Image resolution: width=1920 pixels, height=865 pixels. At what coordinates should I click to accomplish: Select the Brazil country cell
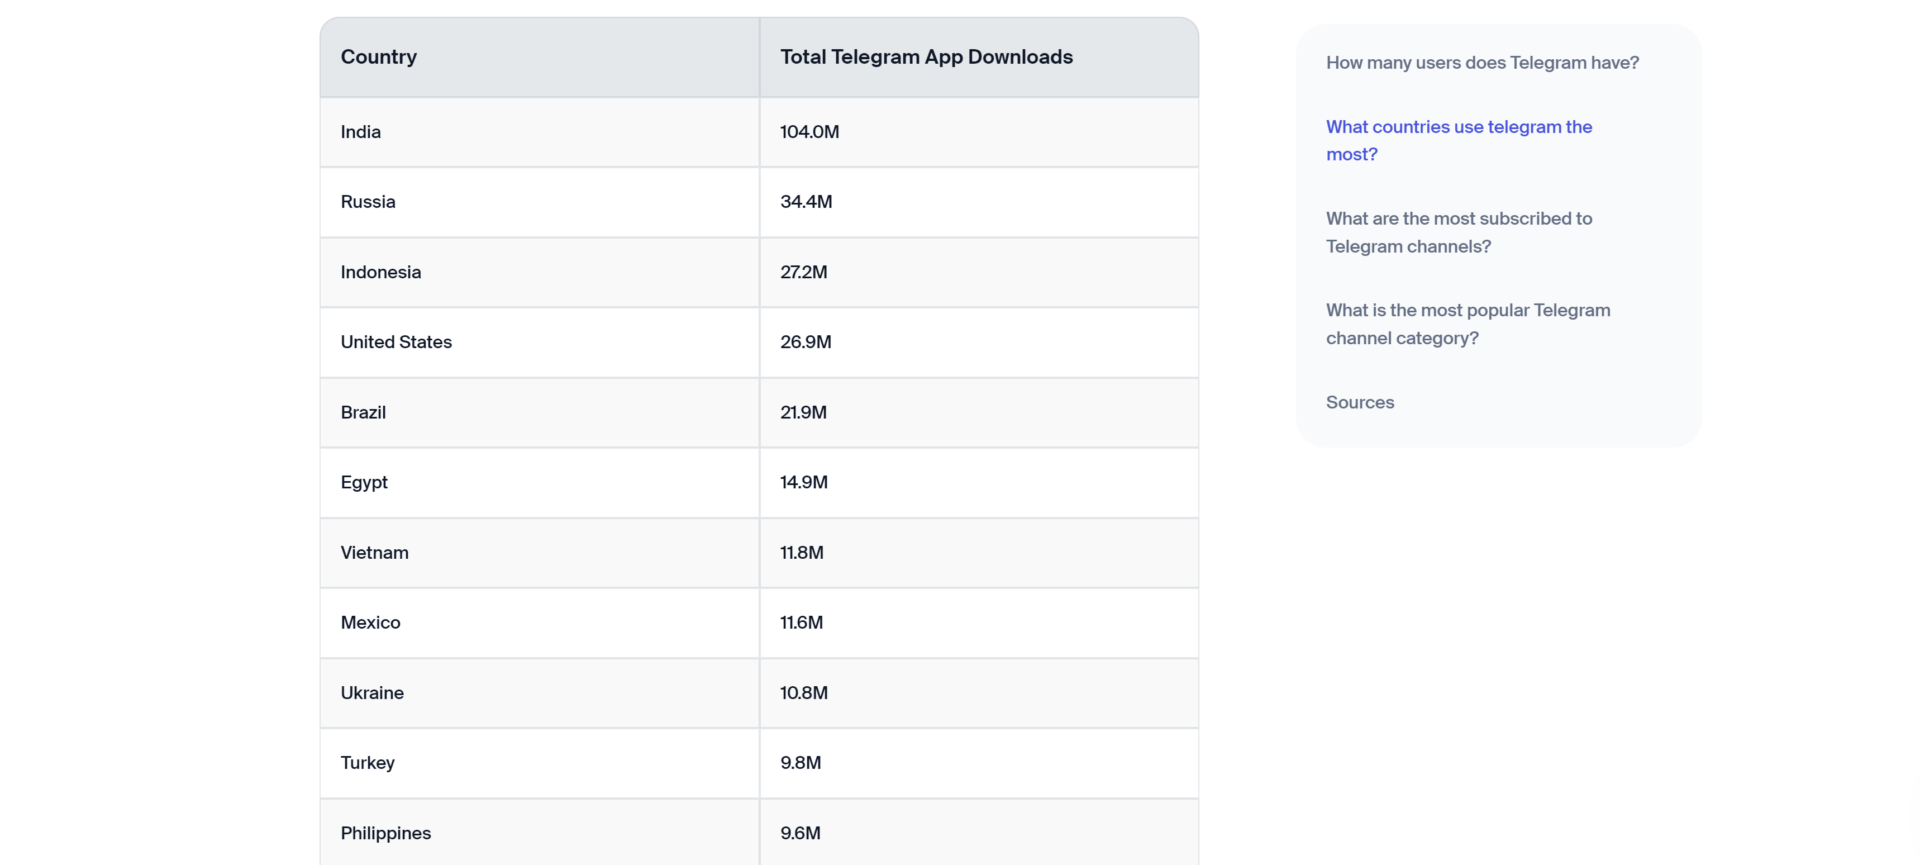click(x=363, y=412)
